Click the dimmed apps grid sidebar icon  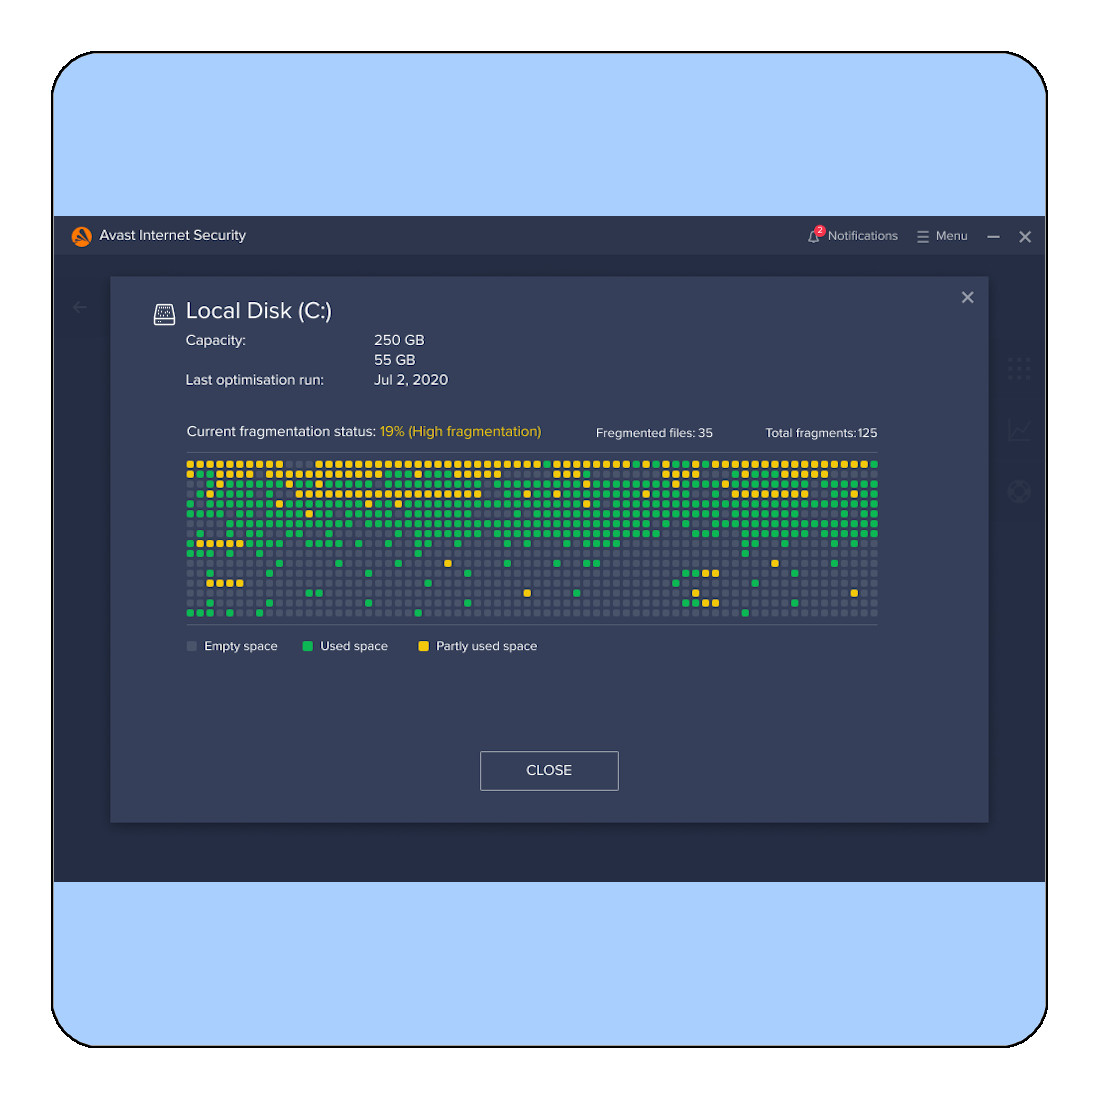[x=1019, y=368]
